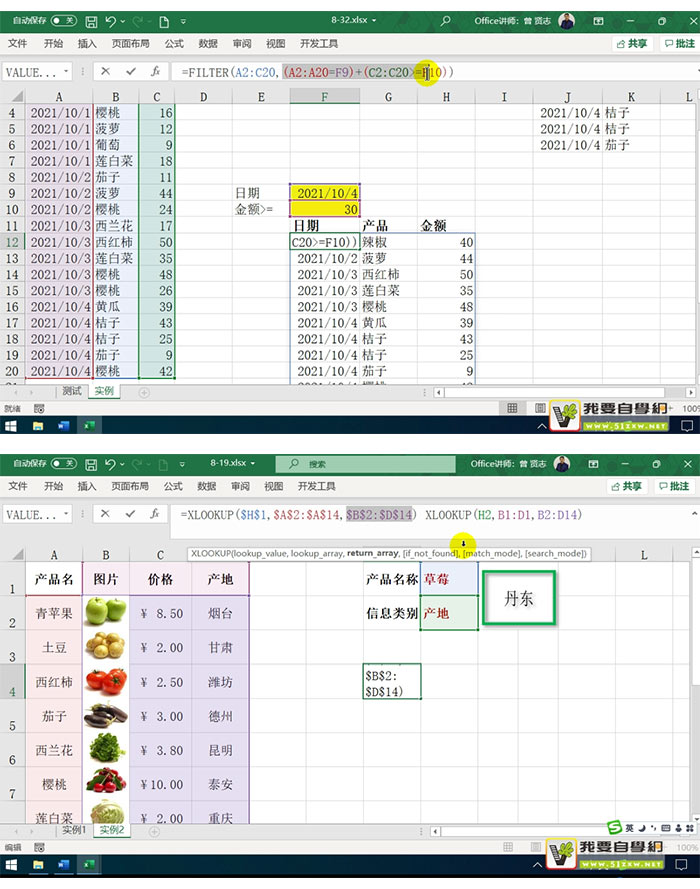The width and height of the screenshot is (700, 889).
Task: Click Undo icon in 8-19.xlsx window
Action: coord(110,464)
